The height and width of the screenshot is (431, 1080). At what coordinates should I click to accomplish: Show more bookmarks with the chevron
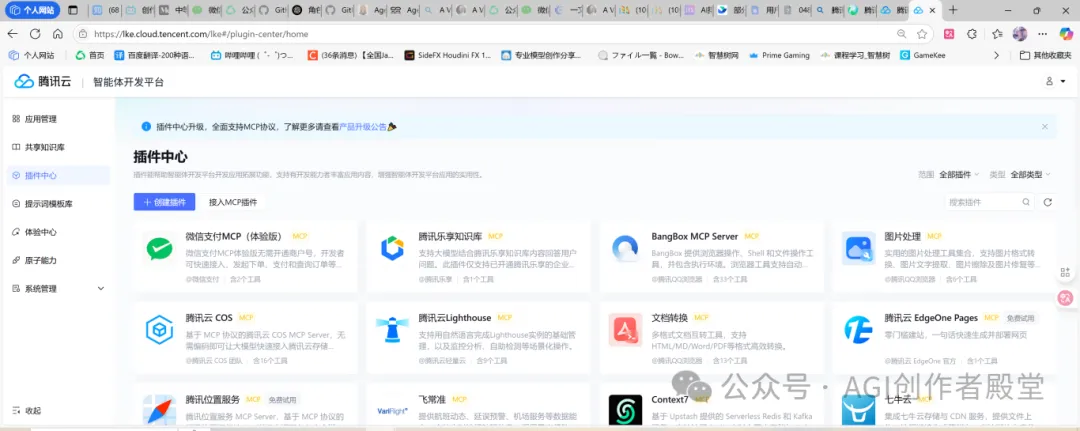click(996, 55)
